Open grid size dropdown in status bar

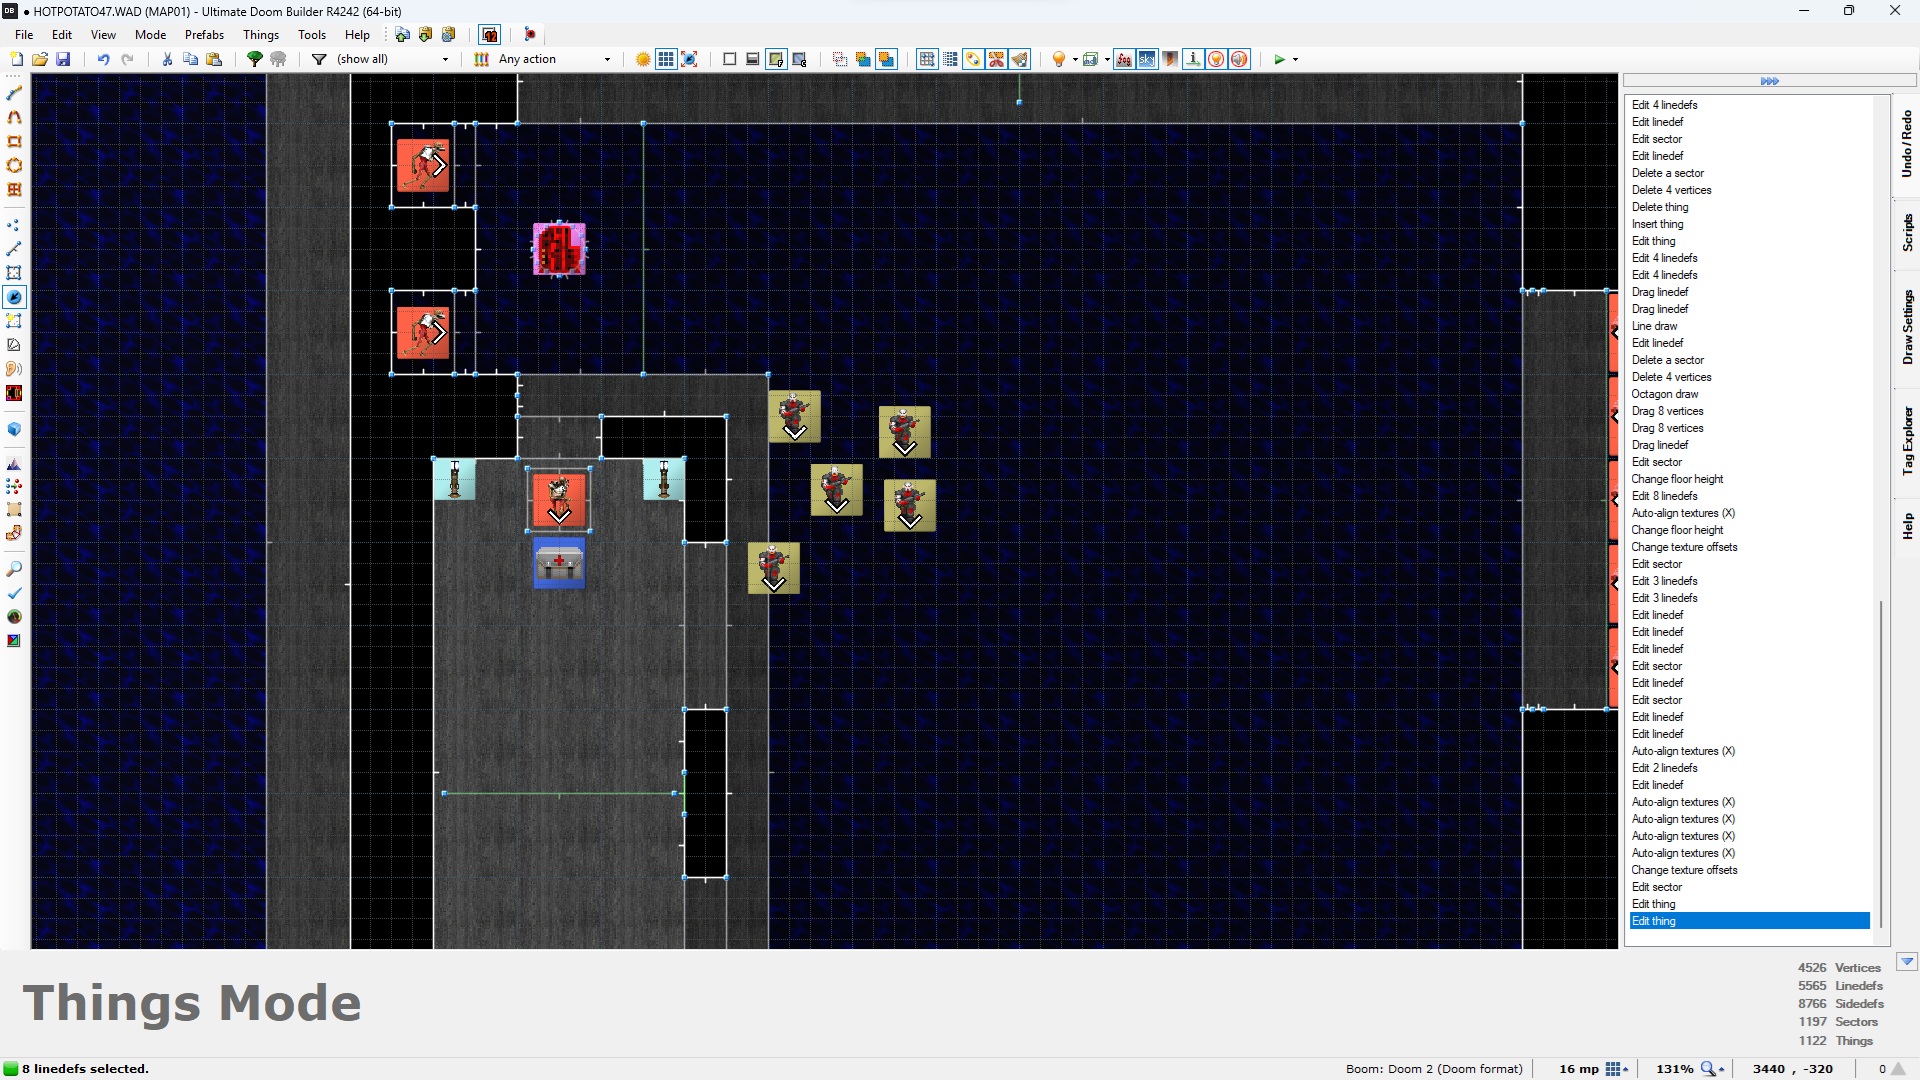coord(1617,1069)
